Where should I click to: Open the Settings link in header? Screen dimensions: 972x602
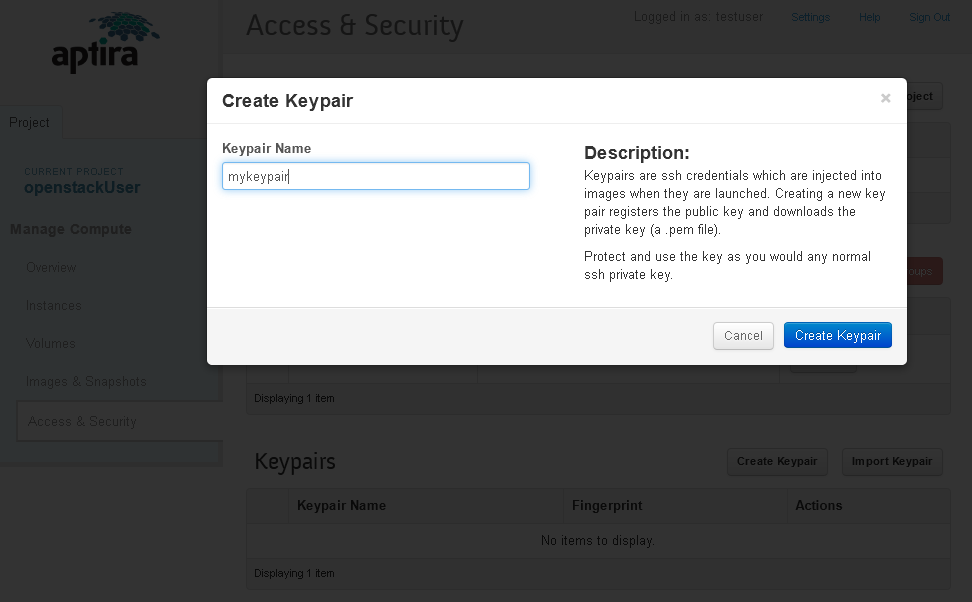tap(810, 17)
